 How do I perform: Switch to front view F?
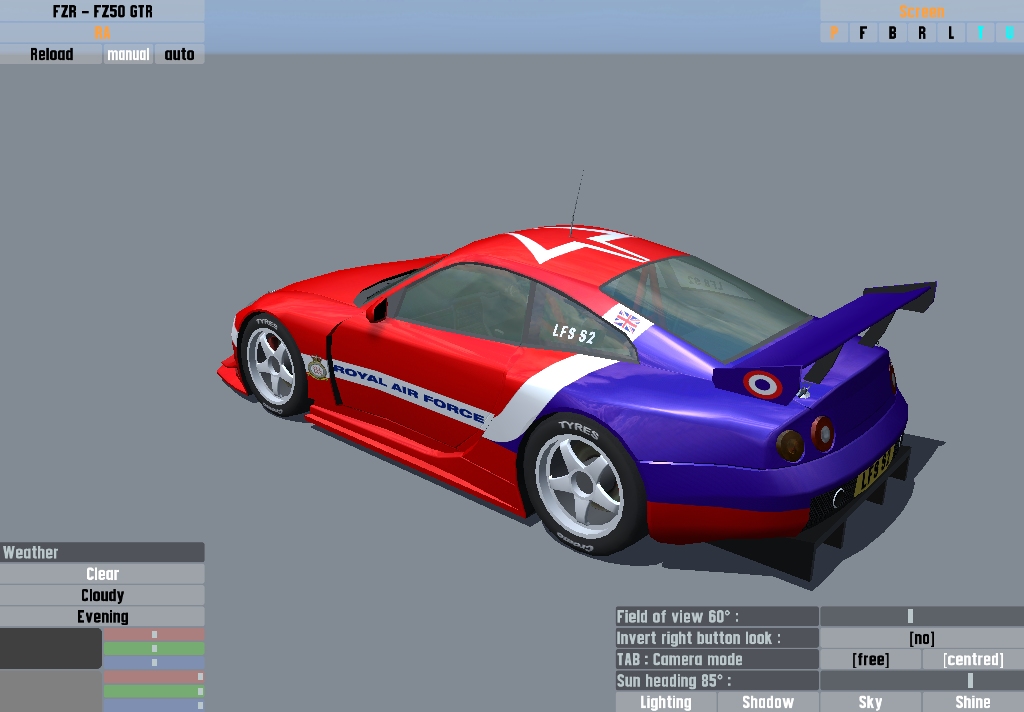(x=863, y=33)
